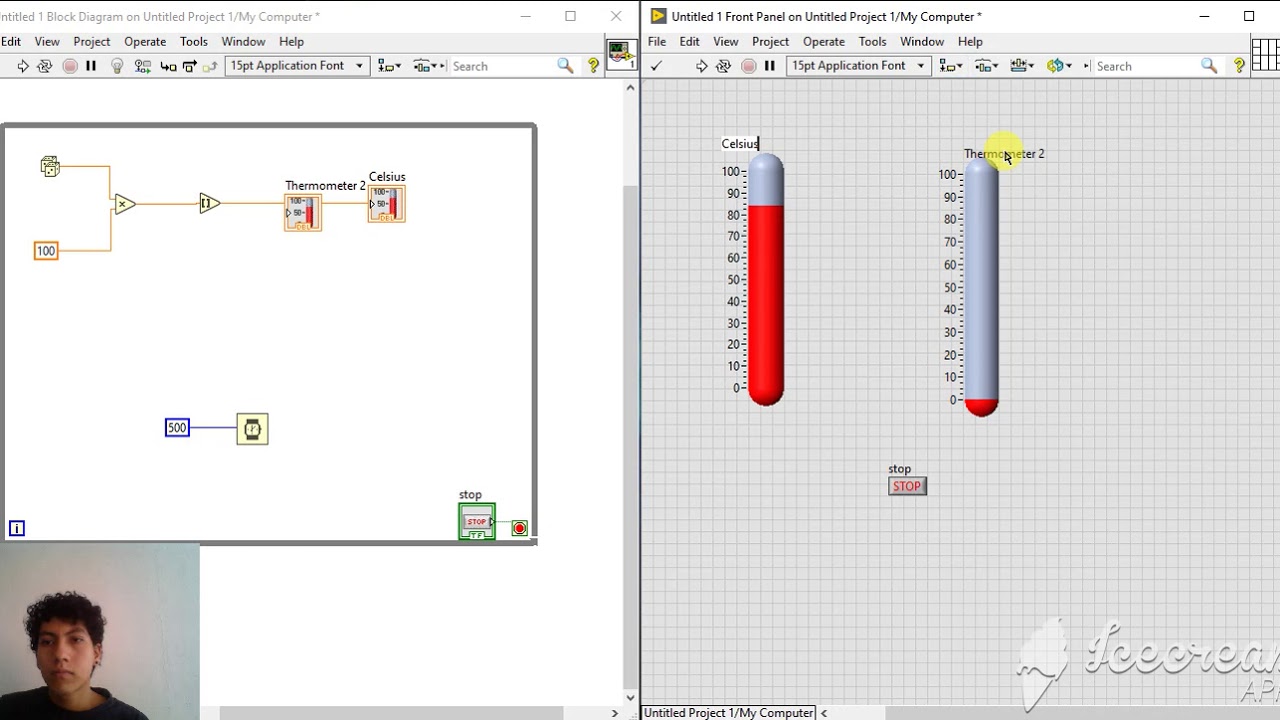Open Operate menu in Front Panel window
Image resolution: width=1280 pixels, height=720 pixels.
pos(824,42)
